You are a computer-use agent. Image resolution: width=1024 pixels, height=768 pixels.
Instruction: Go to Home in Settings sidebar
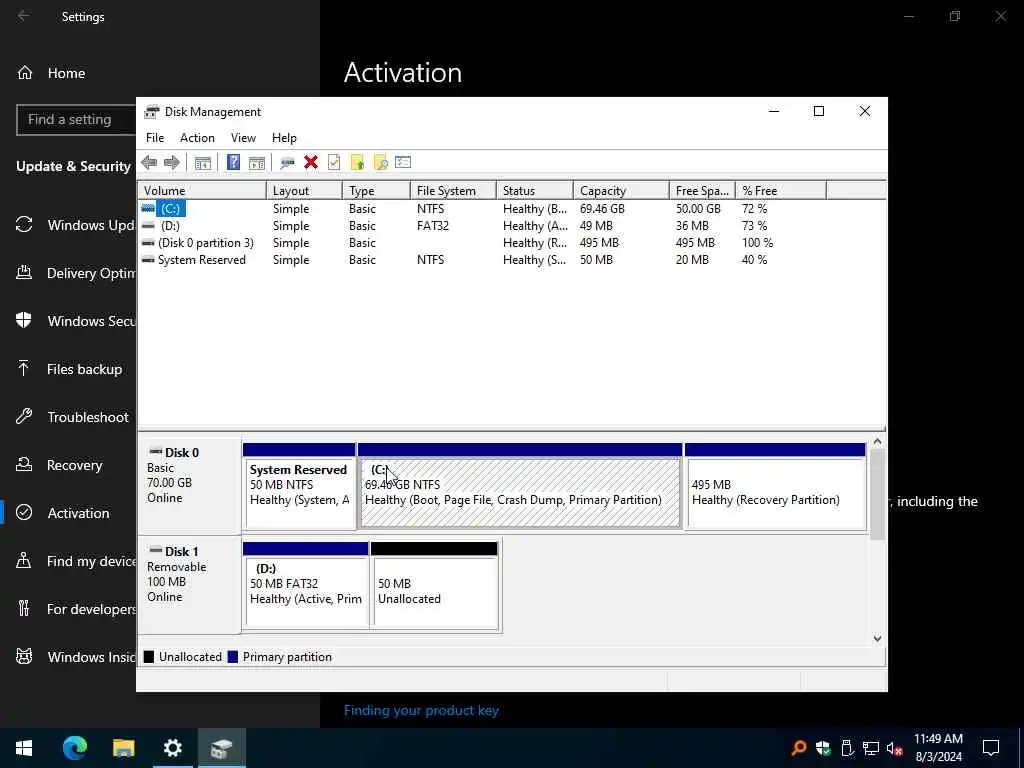pyautogui.click(x=66, y=73)
